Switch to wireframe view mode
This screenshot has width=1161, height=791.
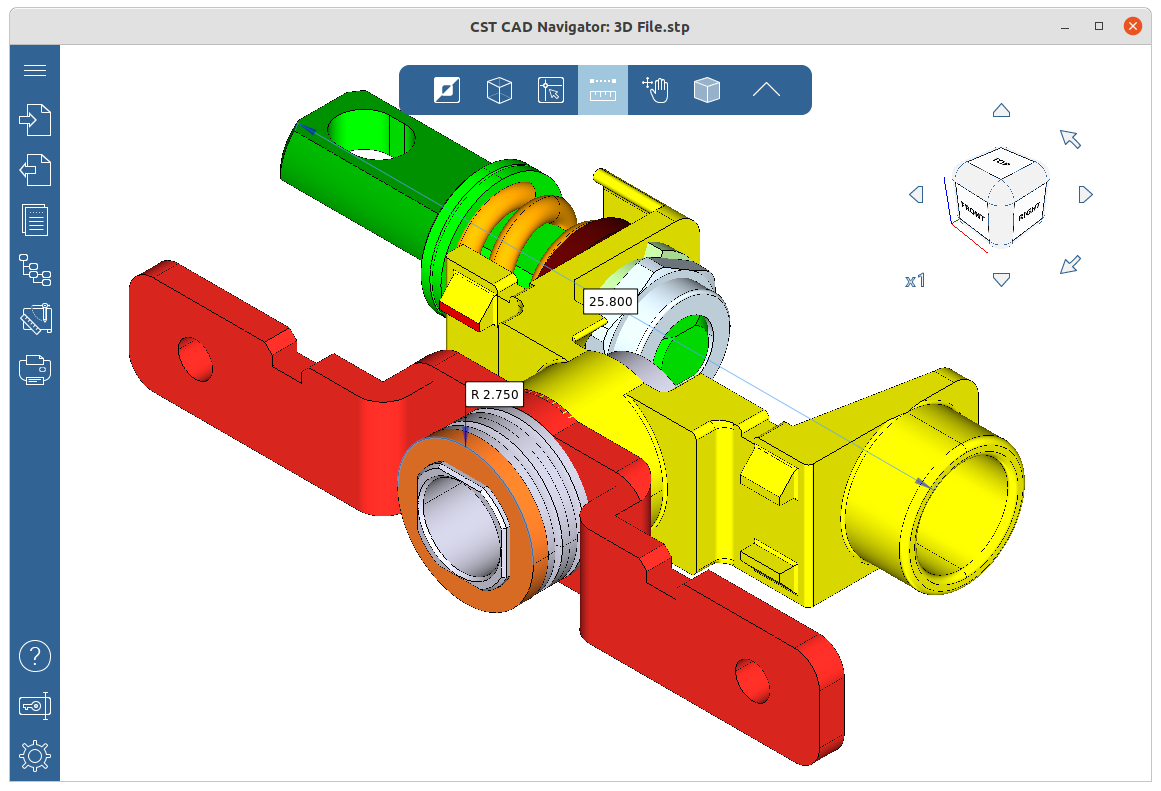click(x=499, y=90)
